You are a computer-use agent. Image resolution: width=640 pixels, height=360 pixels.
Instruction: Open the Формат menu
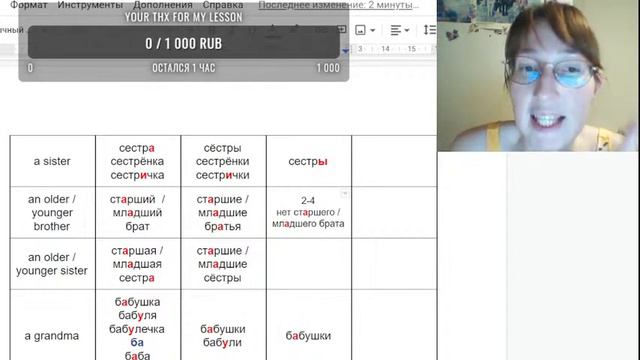point(29,5)
